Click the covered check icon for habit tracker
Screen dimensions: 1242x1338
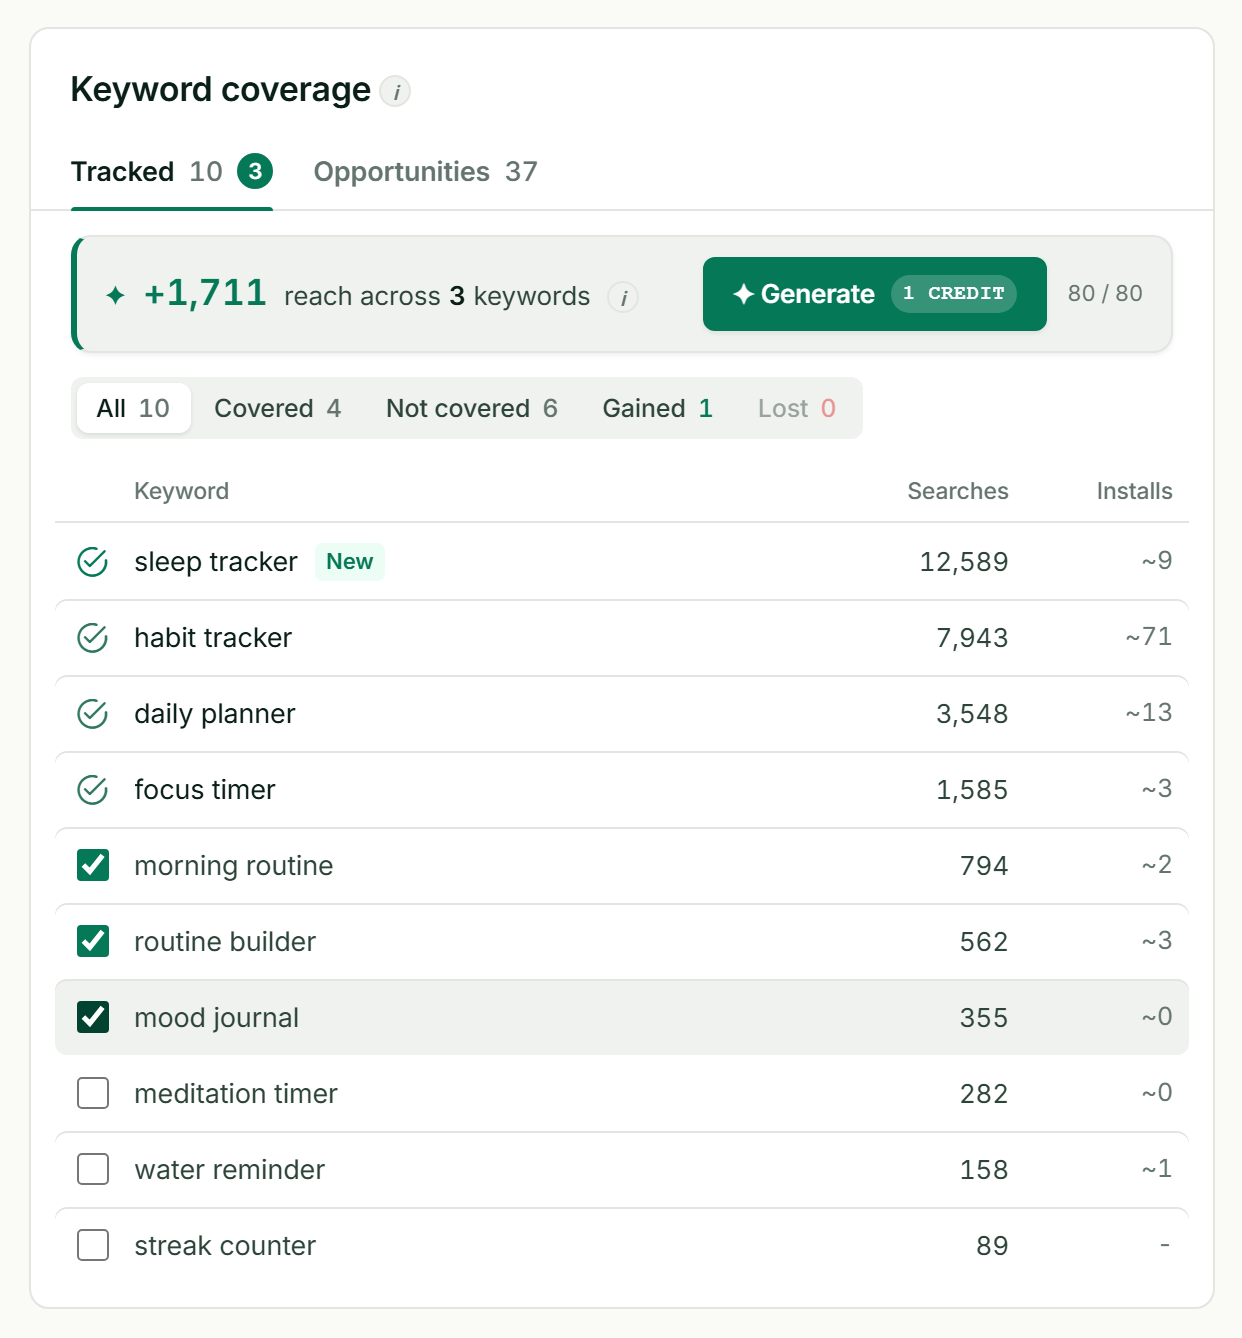point(93,638)
